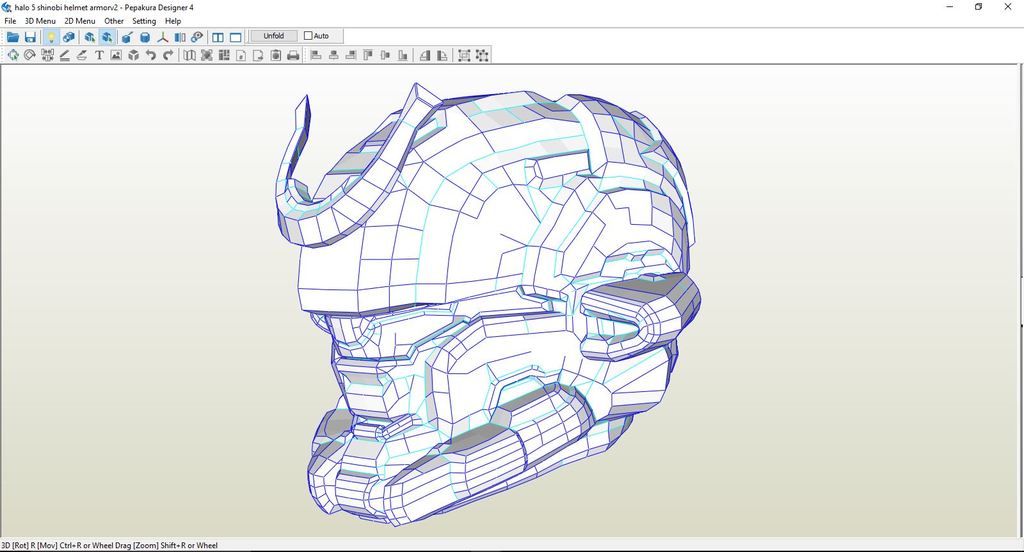Click the grid blocks layout icon
The image size is (1024, 552).
tap(224, 56)
